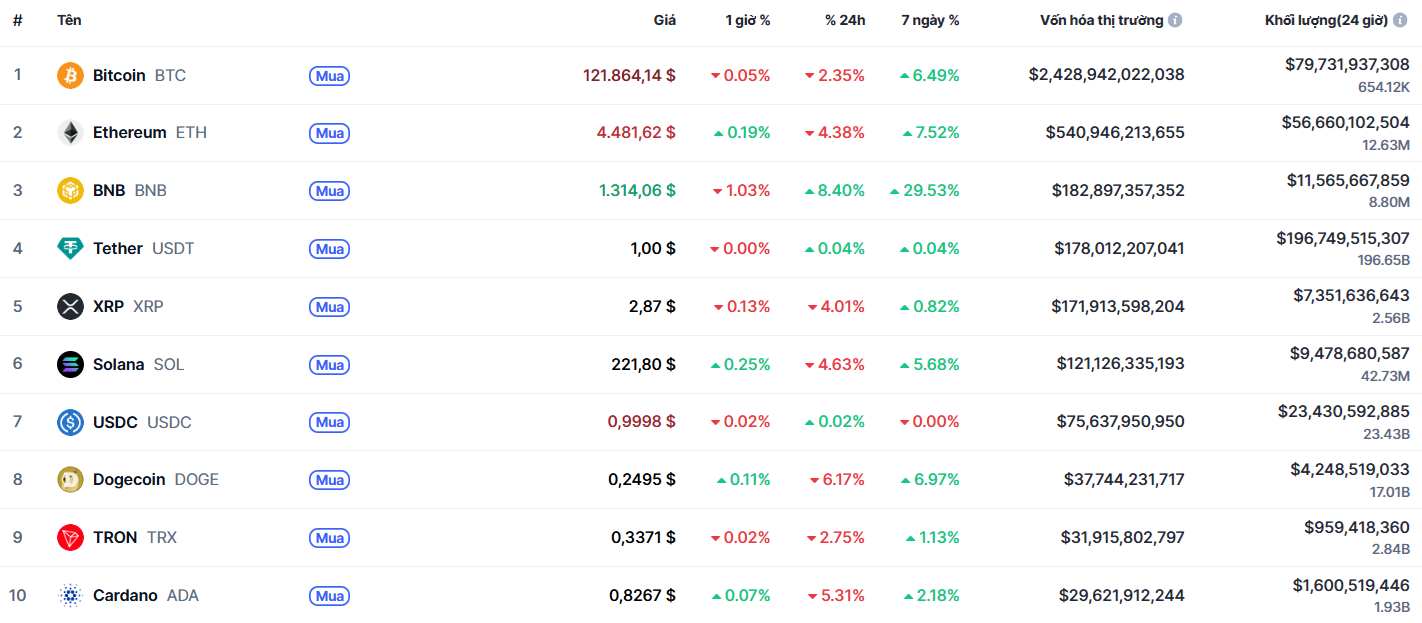The image size is (1422, 623).
Task: Sort by 7 ngày % column
Action: coord(930,20)
